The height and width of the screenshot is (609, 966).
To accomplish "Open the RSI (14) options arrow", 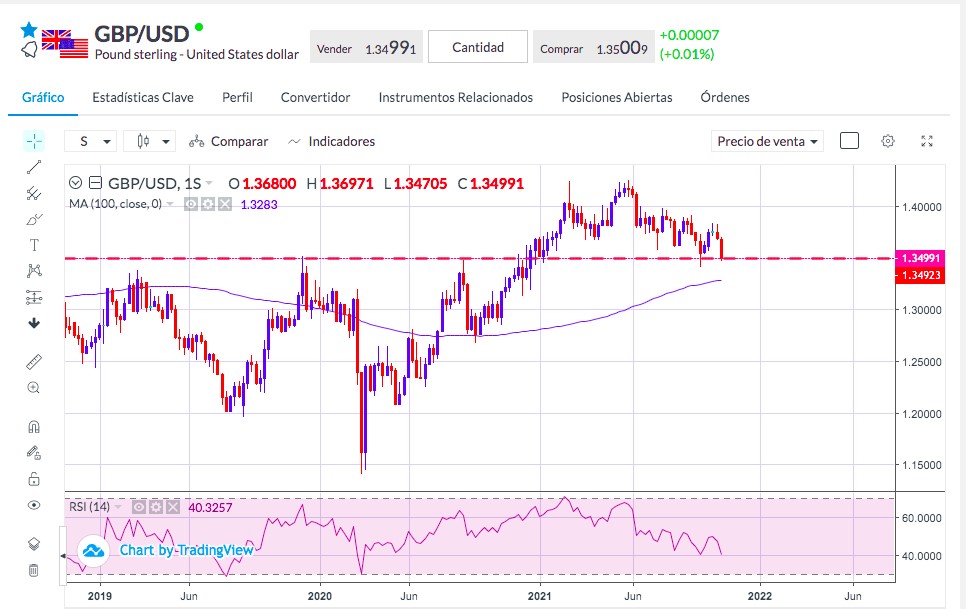I will point(118,507).
